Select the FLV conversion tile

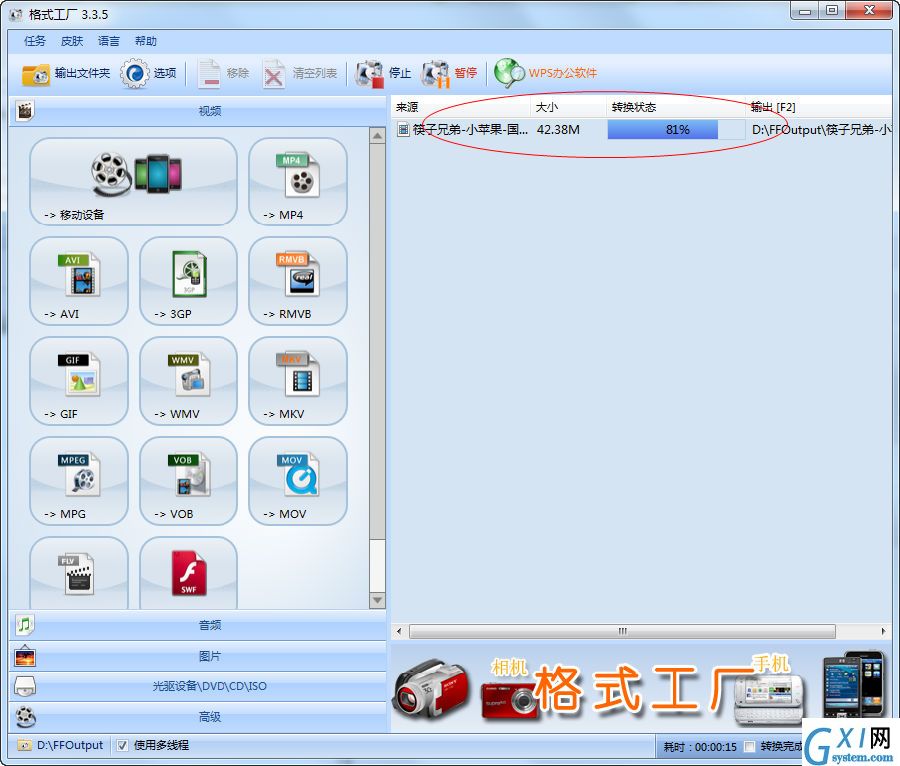pos(79,573)
